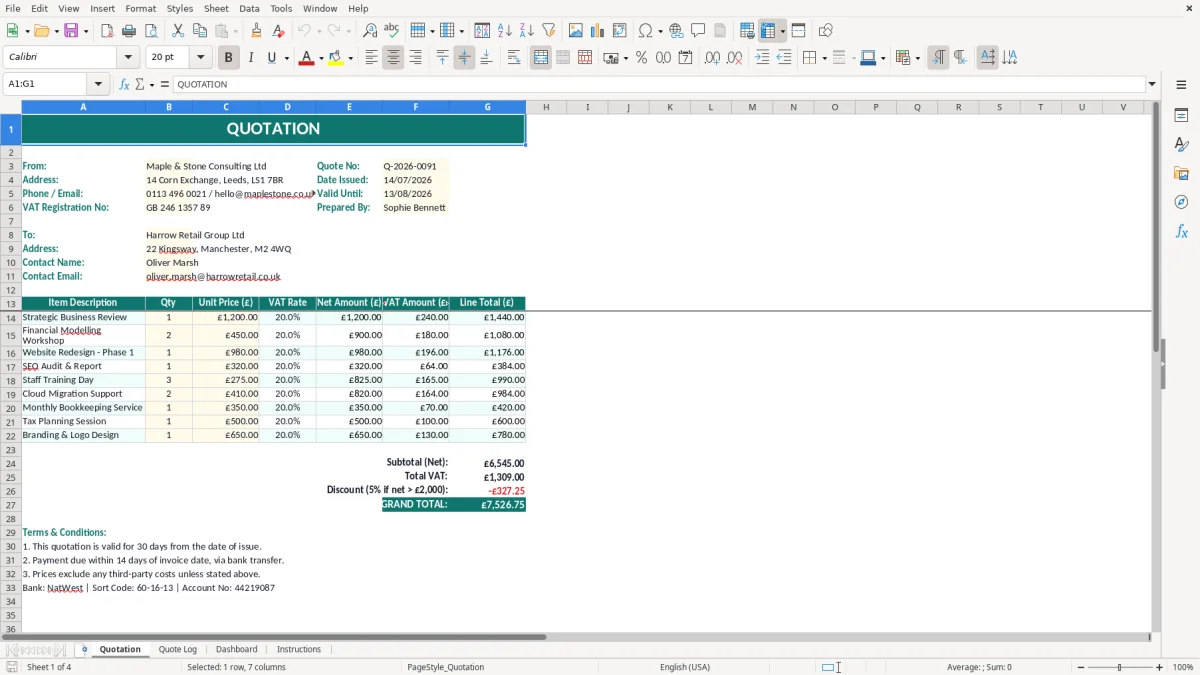Insert Comment speech bubble icon
The width and height of the screenshot is (1200, 675).
coord(699,31)
